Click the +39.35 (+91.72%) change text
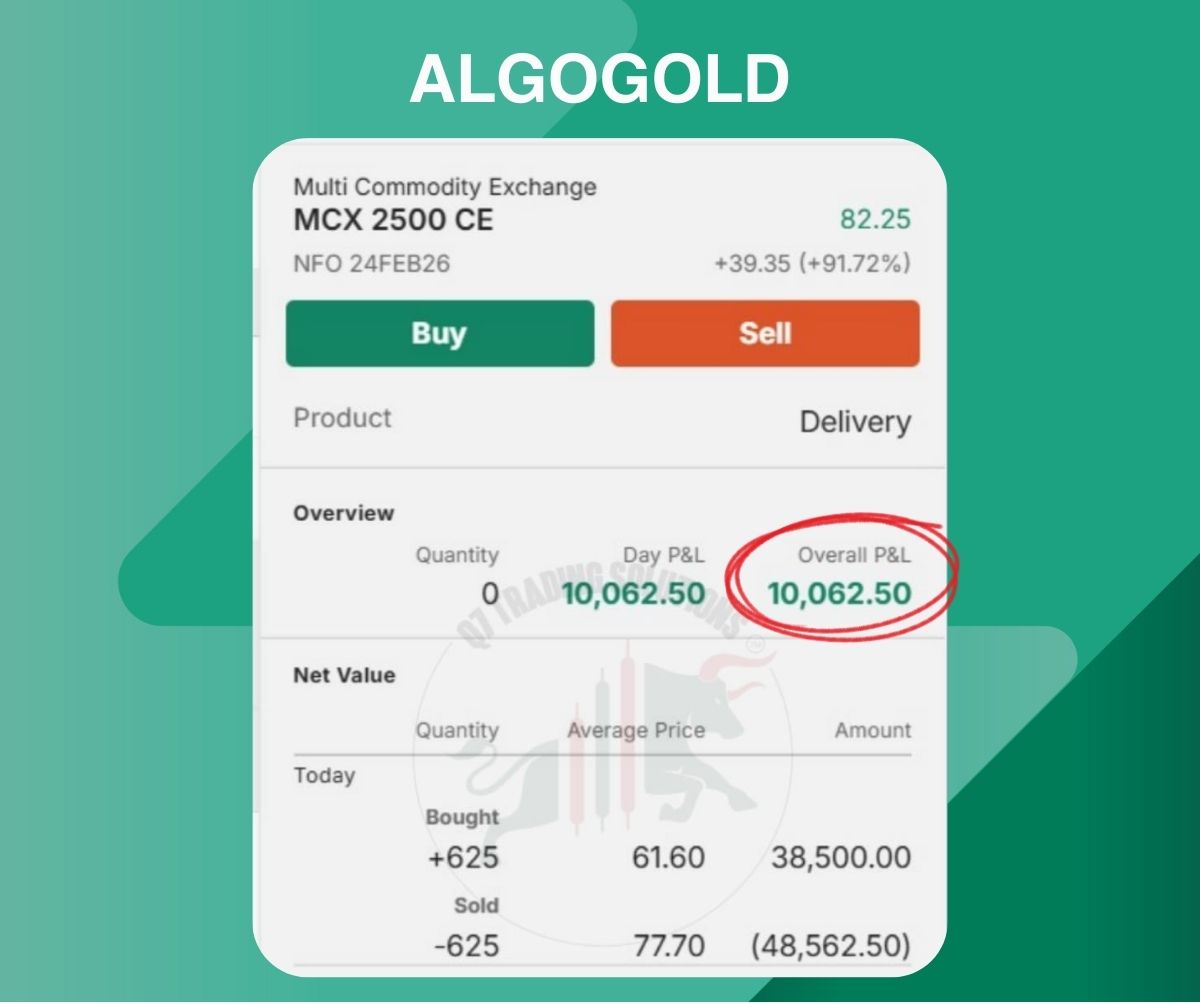This screenshot has height=1004, width=1200. [811, 264]
